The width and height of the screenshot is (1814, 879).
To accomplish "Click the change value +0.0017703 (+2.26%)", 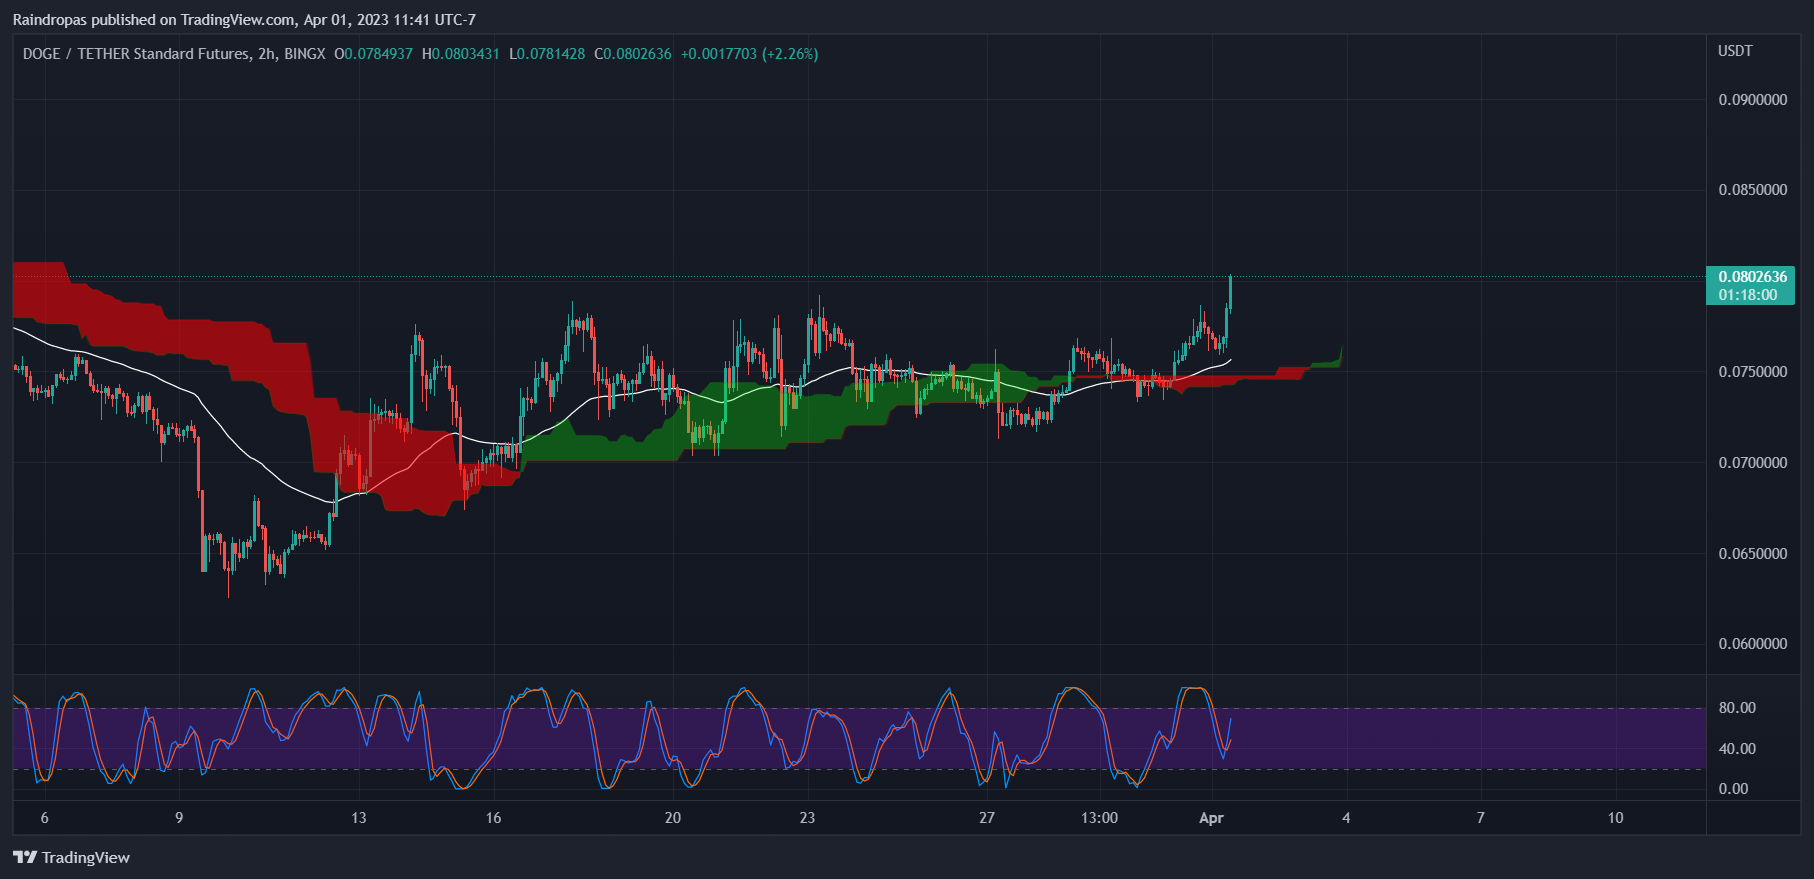I will tap(749, 54).
